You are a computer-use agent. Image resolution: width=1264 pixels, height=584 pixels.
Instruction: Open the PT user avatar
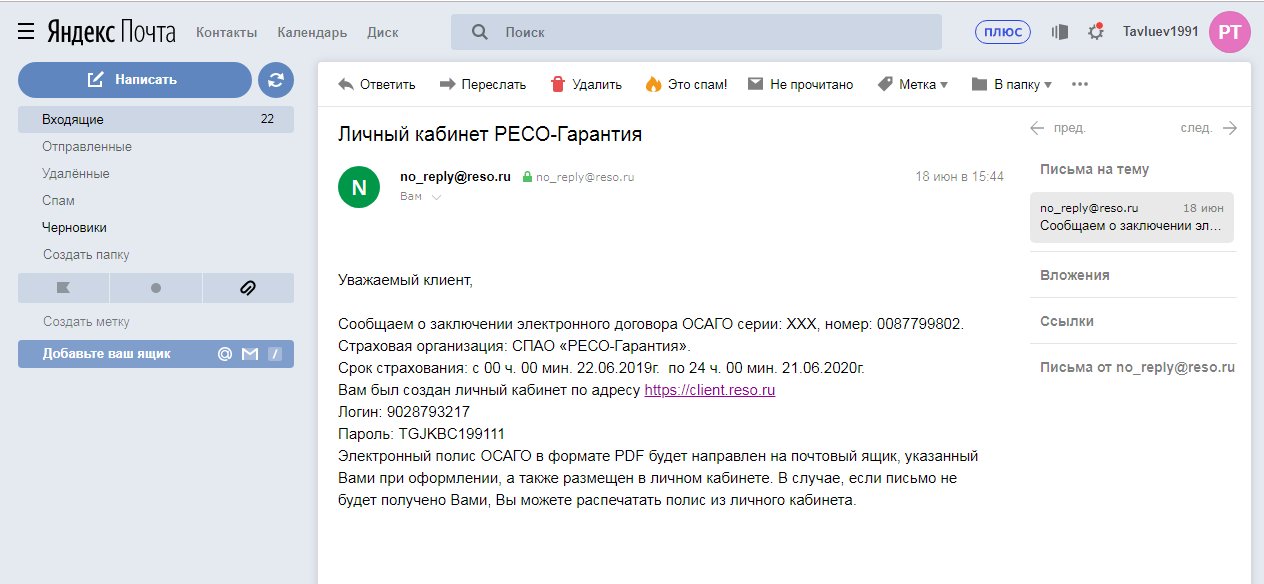coord(1230,32)
